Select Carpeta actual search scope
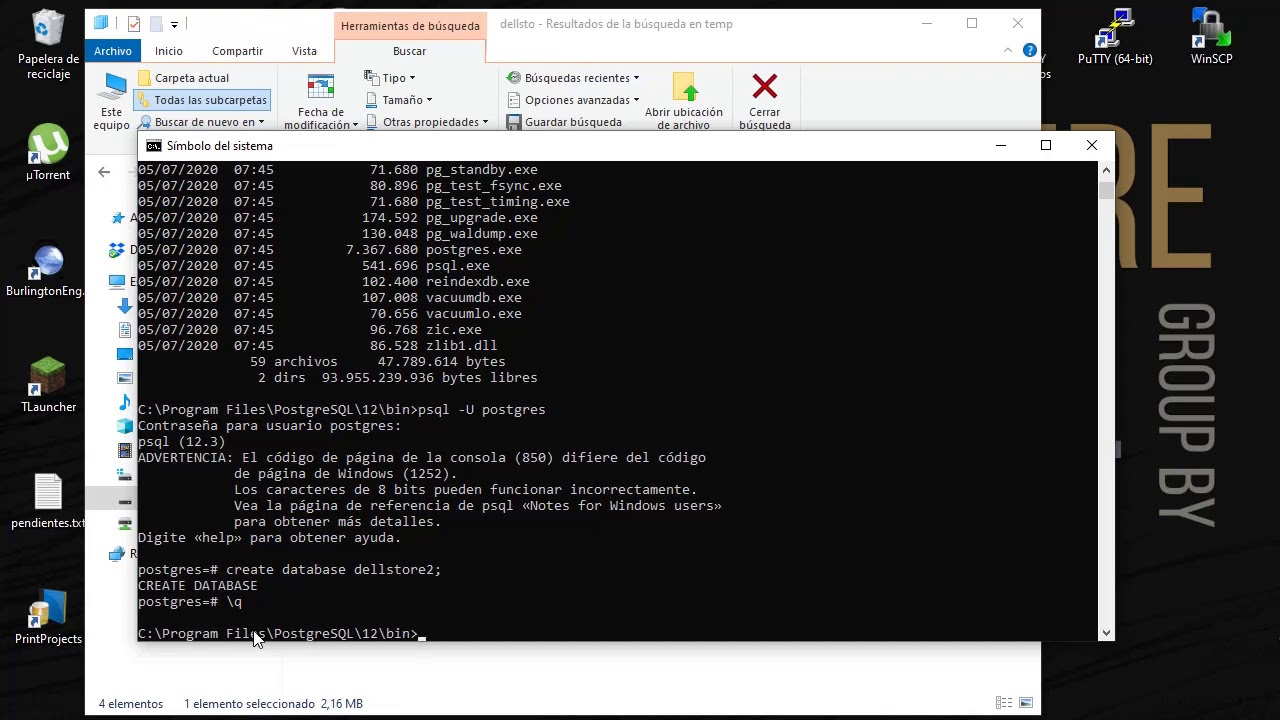The width and height of the screenshot is (1280, 720). coord(184,78)
